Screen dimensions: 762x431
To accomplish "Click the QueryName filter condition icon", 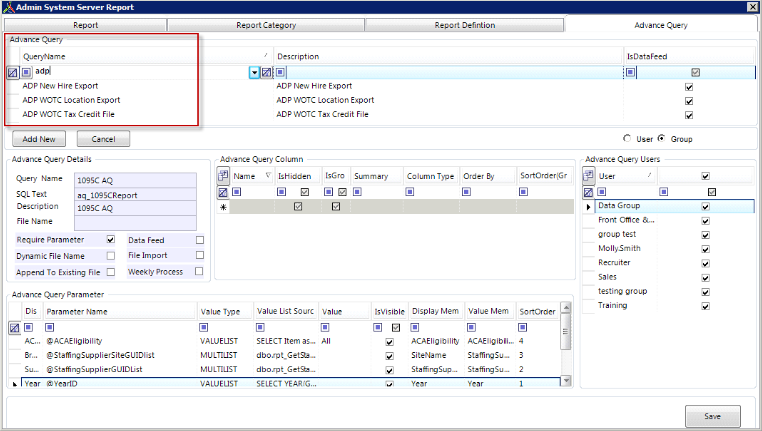I will click(26, 72).
